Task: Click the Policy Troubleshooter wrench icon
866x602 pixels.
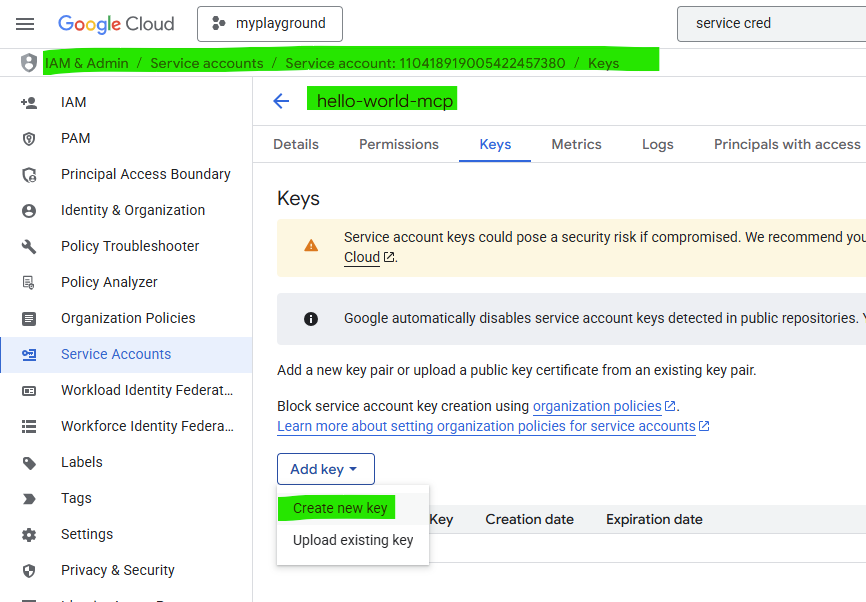Action: [29, 246]
